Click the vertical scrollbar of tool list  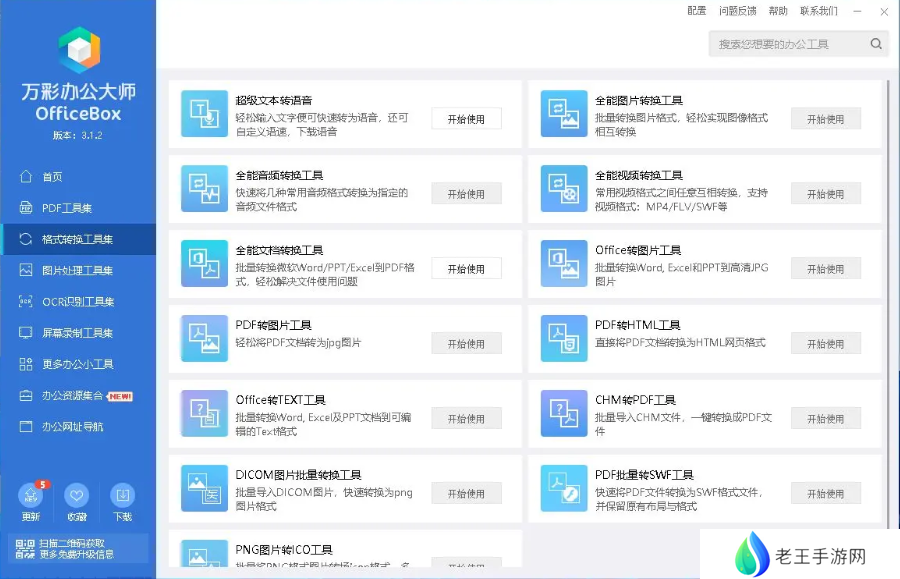[887, 300]
